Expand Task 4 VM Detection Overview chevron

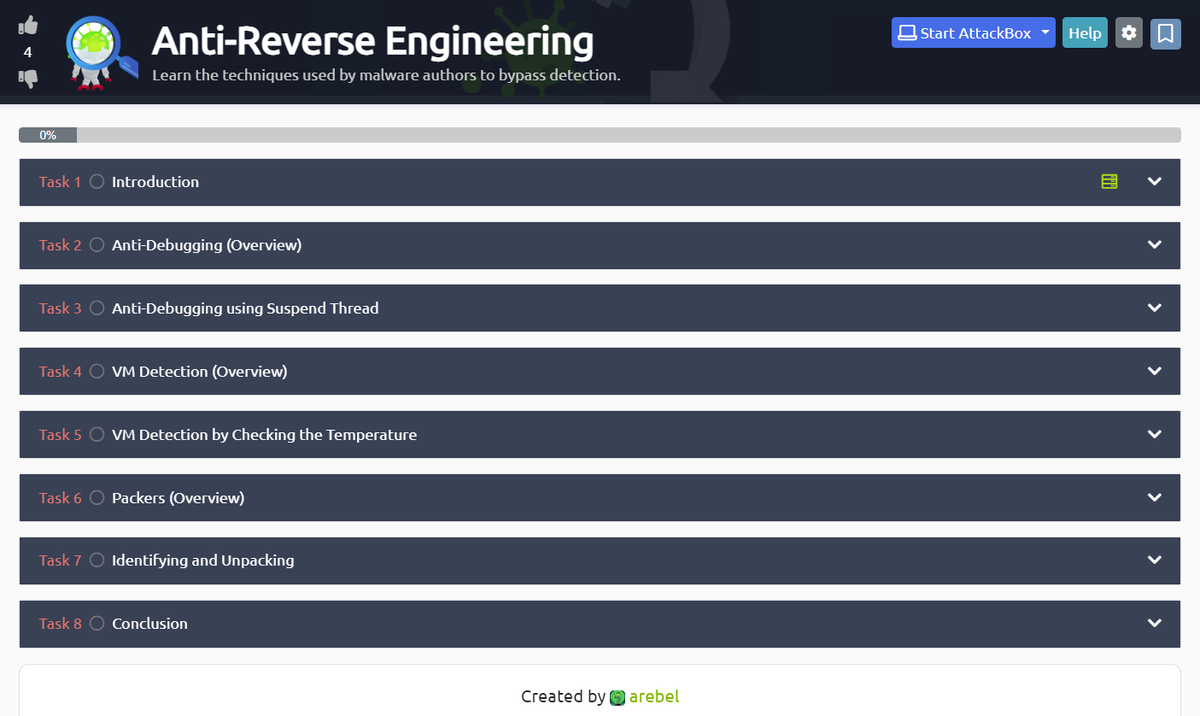pos(1155,371)
